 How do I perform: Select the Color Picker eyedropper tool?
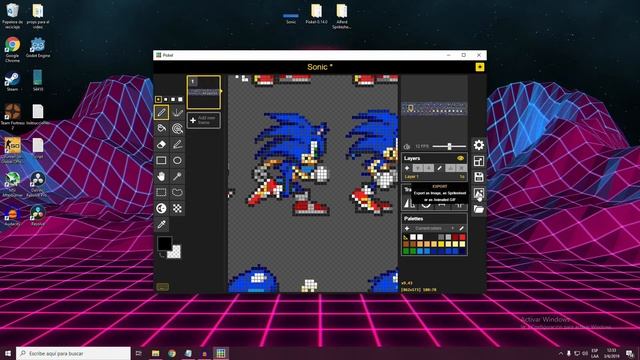click(161, 224)
